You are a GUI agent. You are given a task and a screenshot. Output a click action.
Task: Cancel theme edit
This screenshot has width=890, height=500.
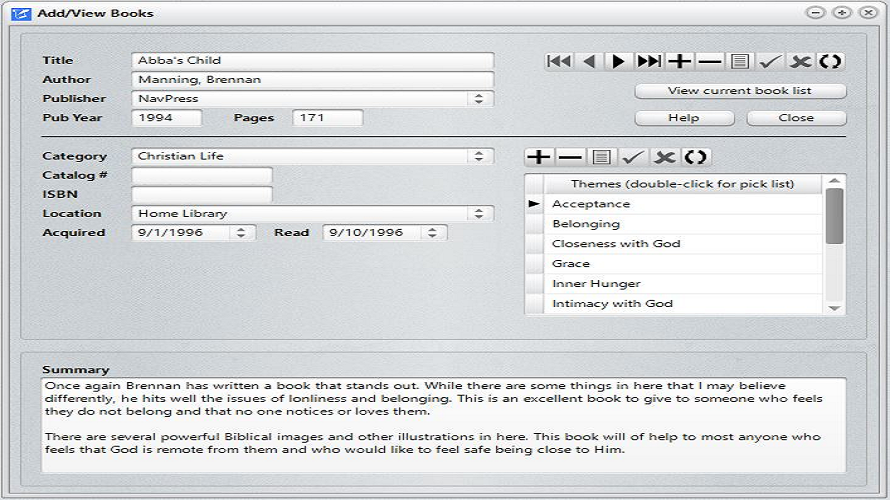[x=664, y=157]
